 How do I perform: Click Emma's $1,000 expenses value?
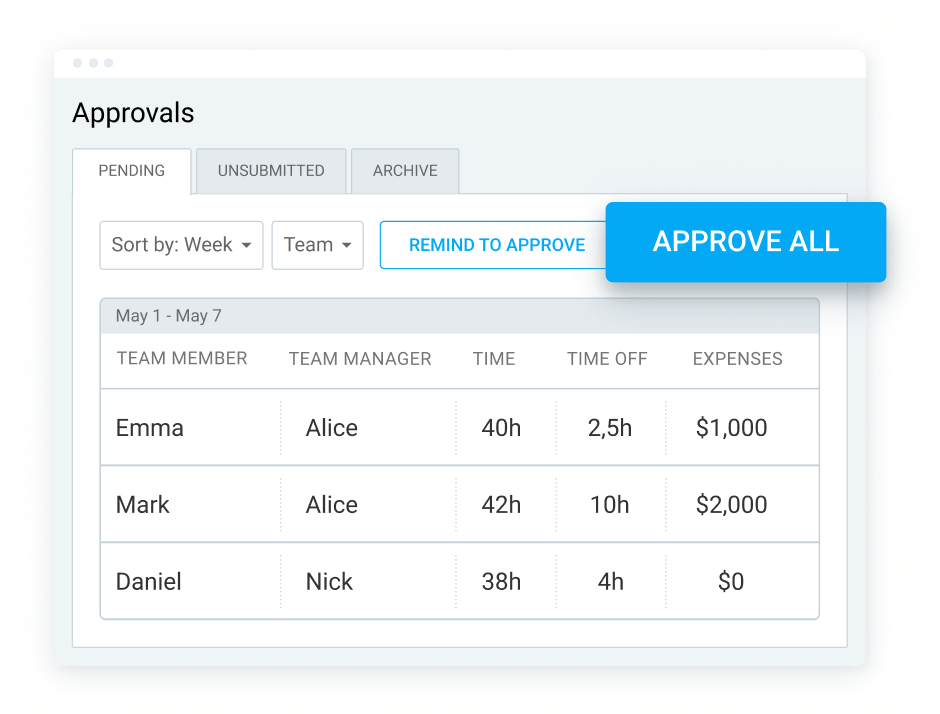[x=731, y=427]
